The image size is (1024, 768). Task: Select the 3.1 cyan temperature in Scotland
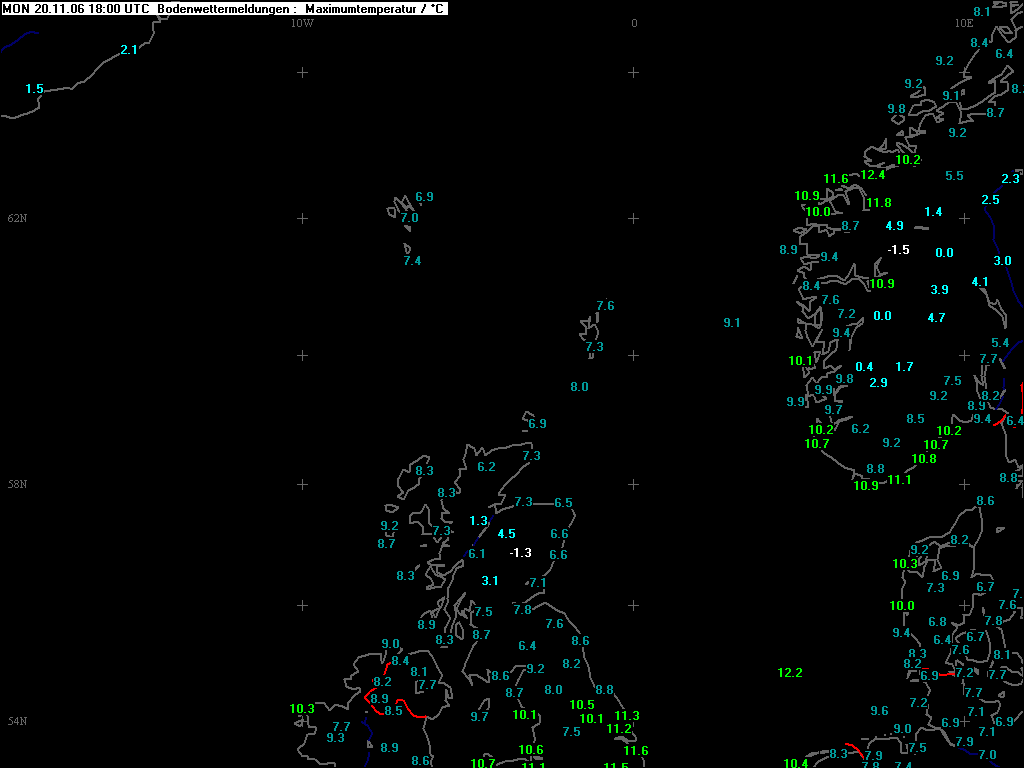(x=490, y=581)
